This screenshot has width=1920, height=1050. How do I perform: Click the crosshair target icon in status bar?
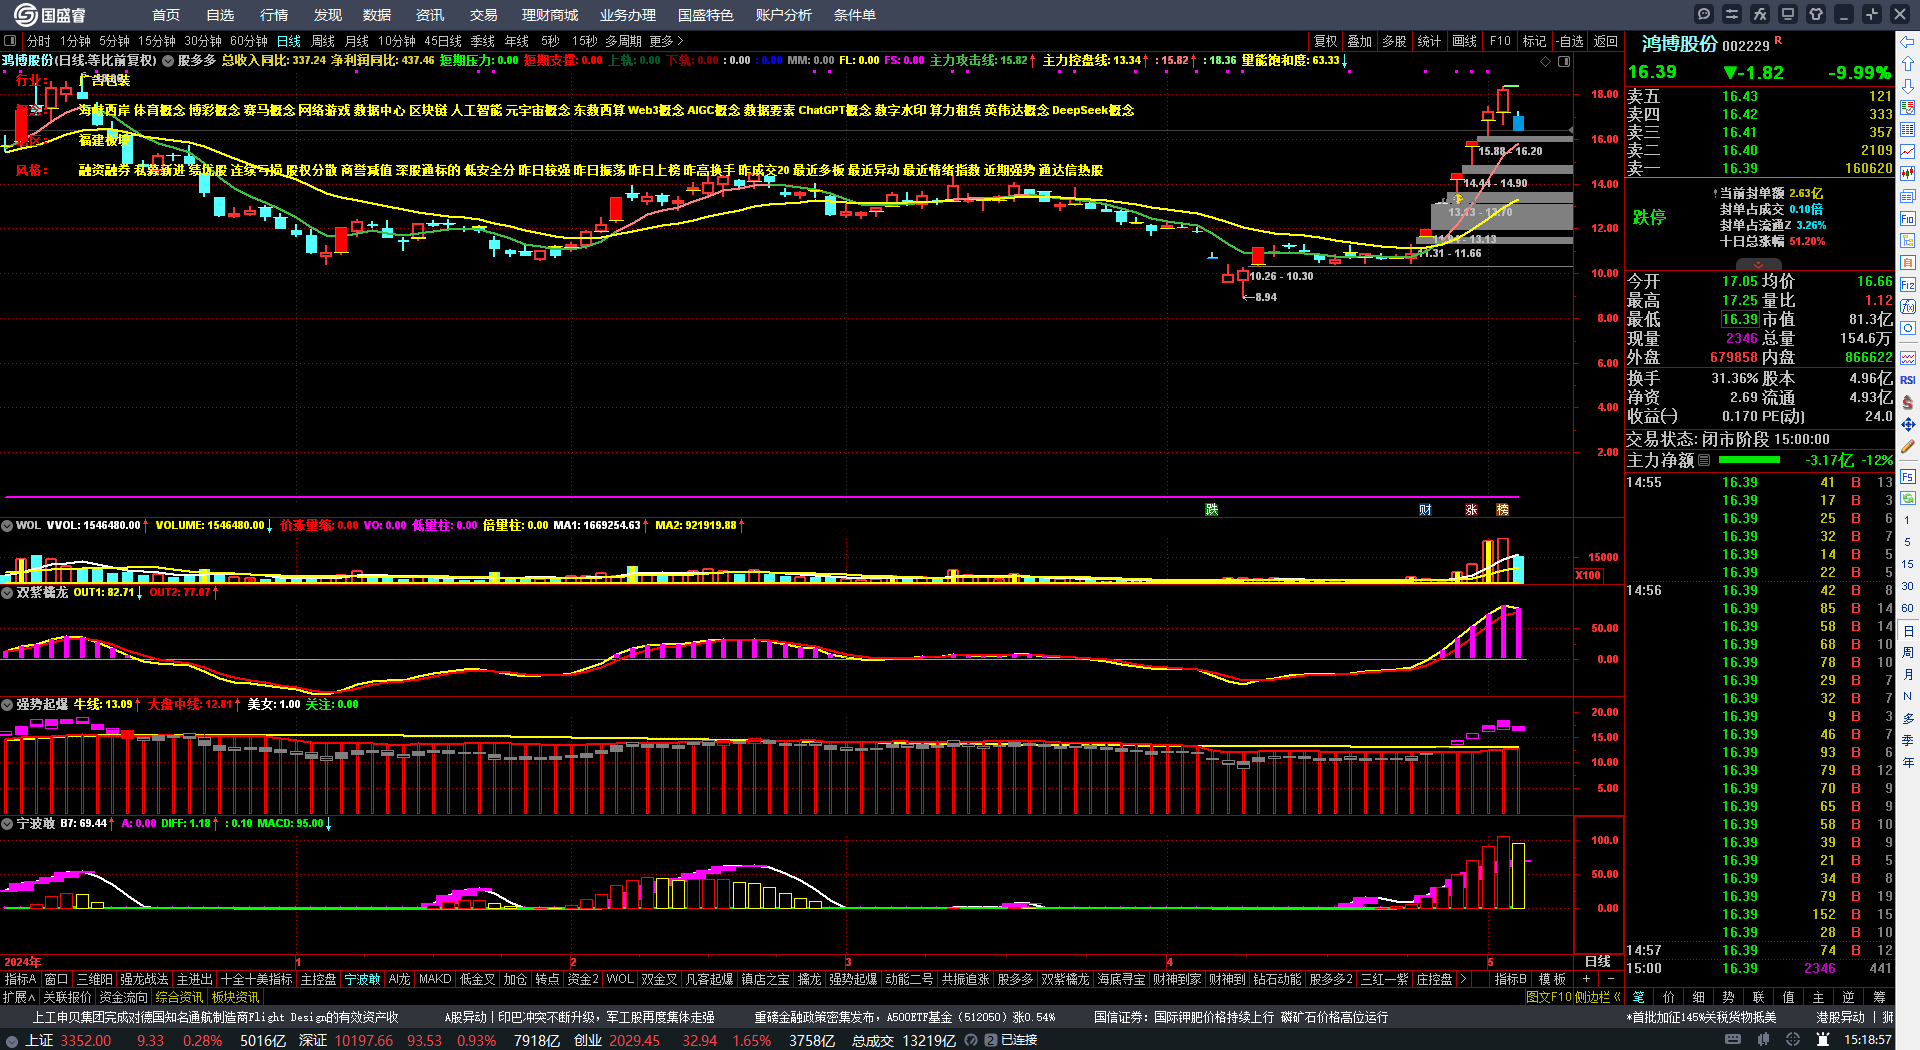(x=1795, y=1040)
